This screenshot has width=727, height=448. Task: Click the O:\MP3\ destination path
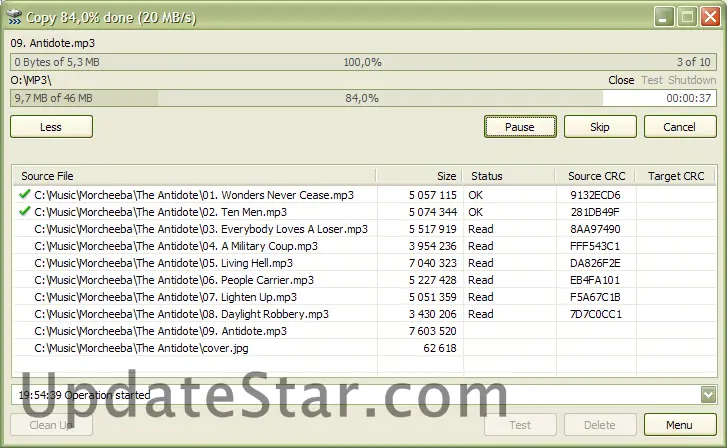31,80
